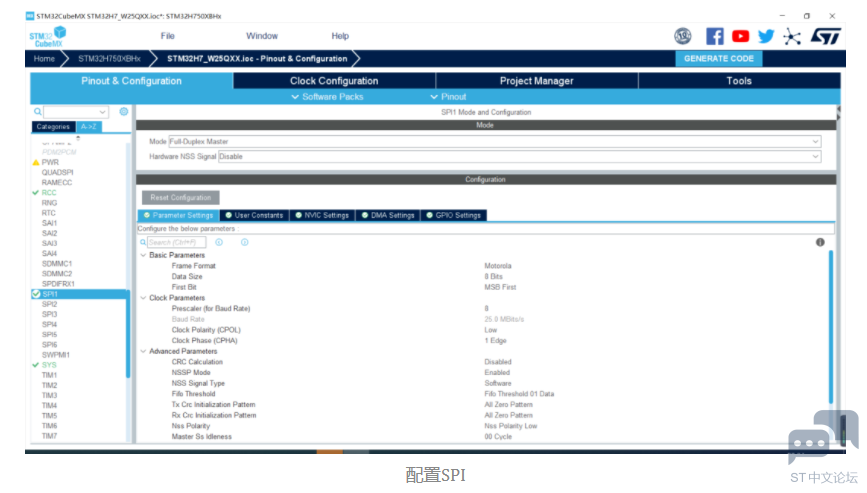The width and height of the screenshot is (867, 493).
Task: Select SPI2 in the peripheral list
Action: pyautogui.click(x=49, y=304)
